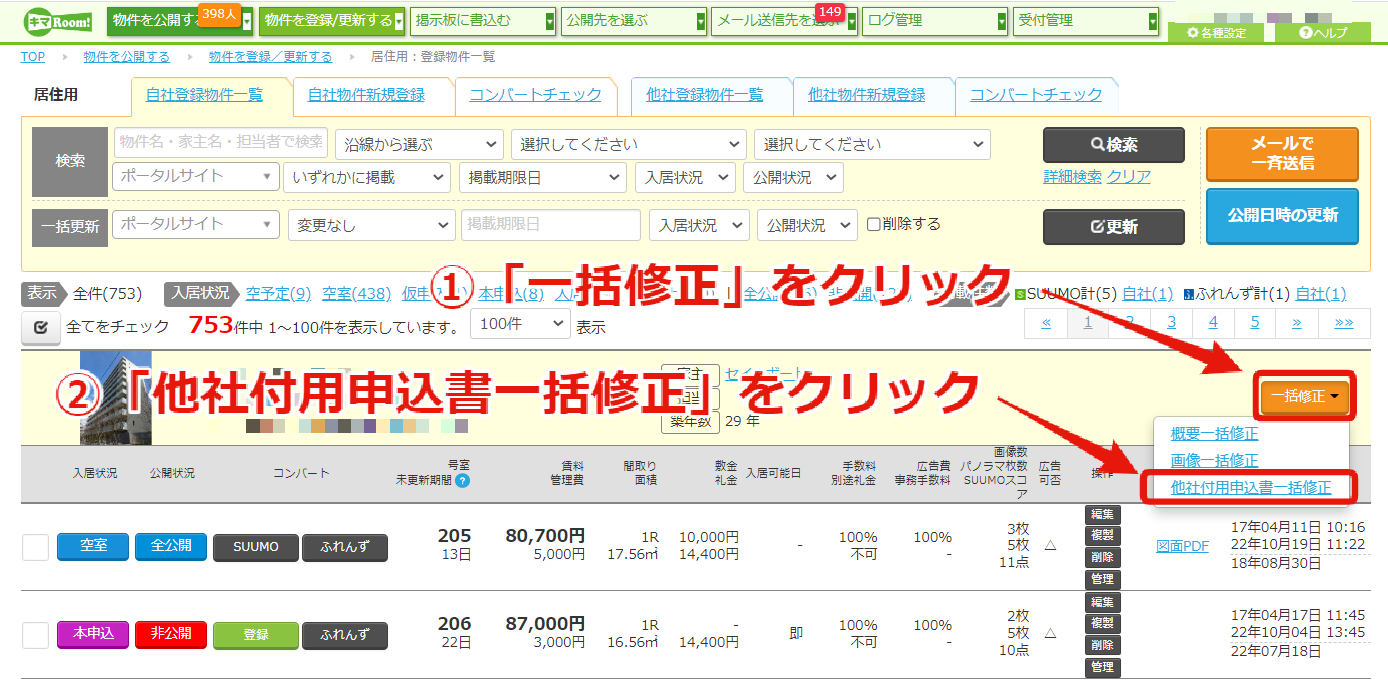This screenshot has height=684, width=1388.
Task: Click the 検索 search button
Action: tap(1113, 145)
